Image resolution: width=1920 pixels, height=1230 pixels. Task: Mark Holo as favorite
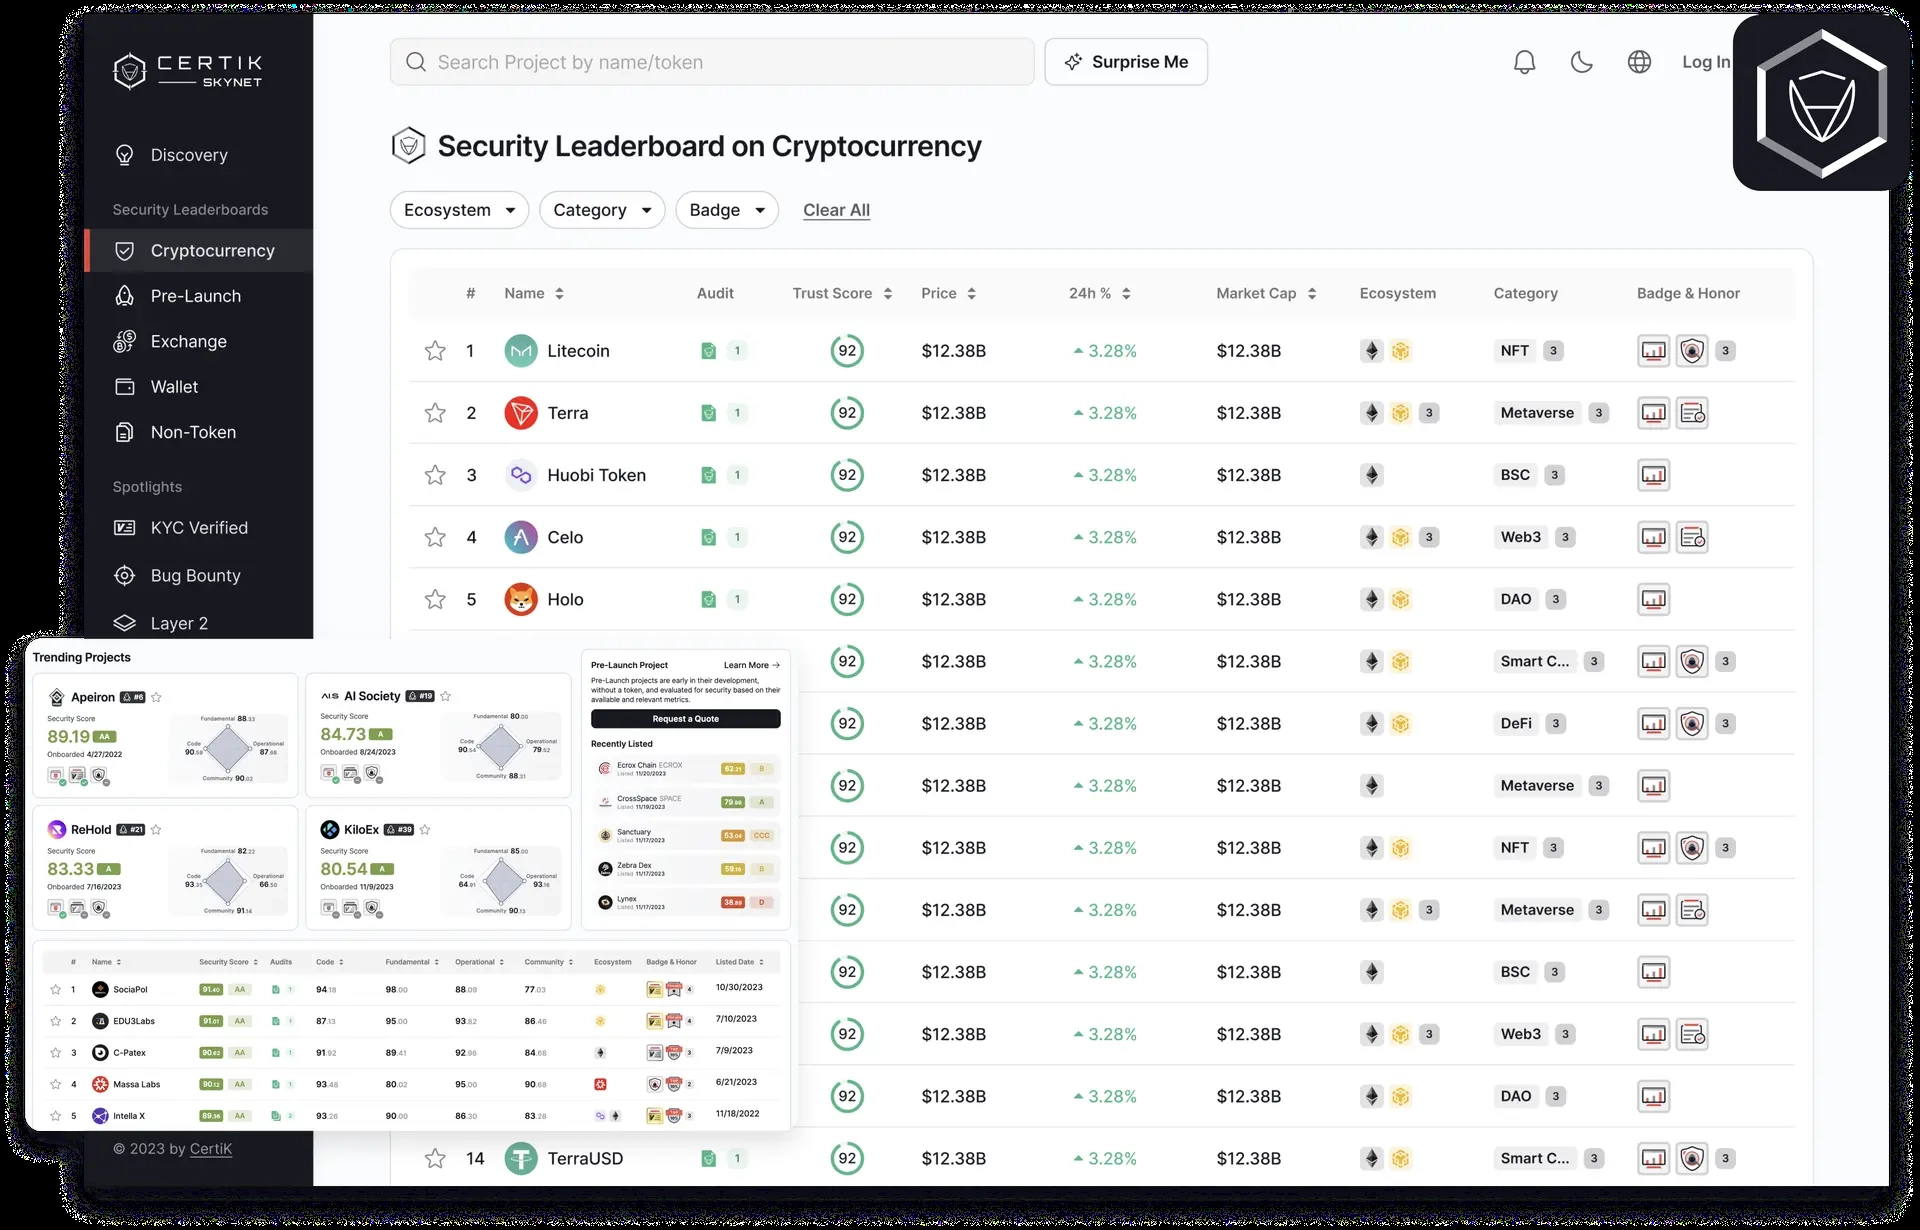tap(435, 599)
